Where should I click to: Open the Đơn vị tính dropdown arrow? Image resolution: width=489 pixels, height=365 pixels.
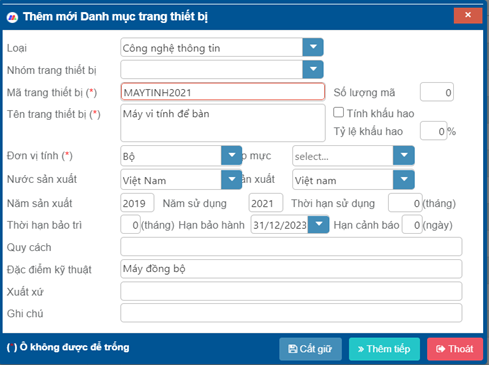(x=231, y=155)
